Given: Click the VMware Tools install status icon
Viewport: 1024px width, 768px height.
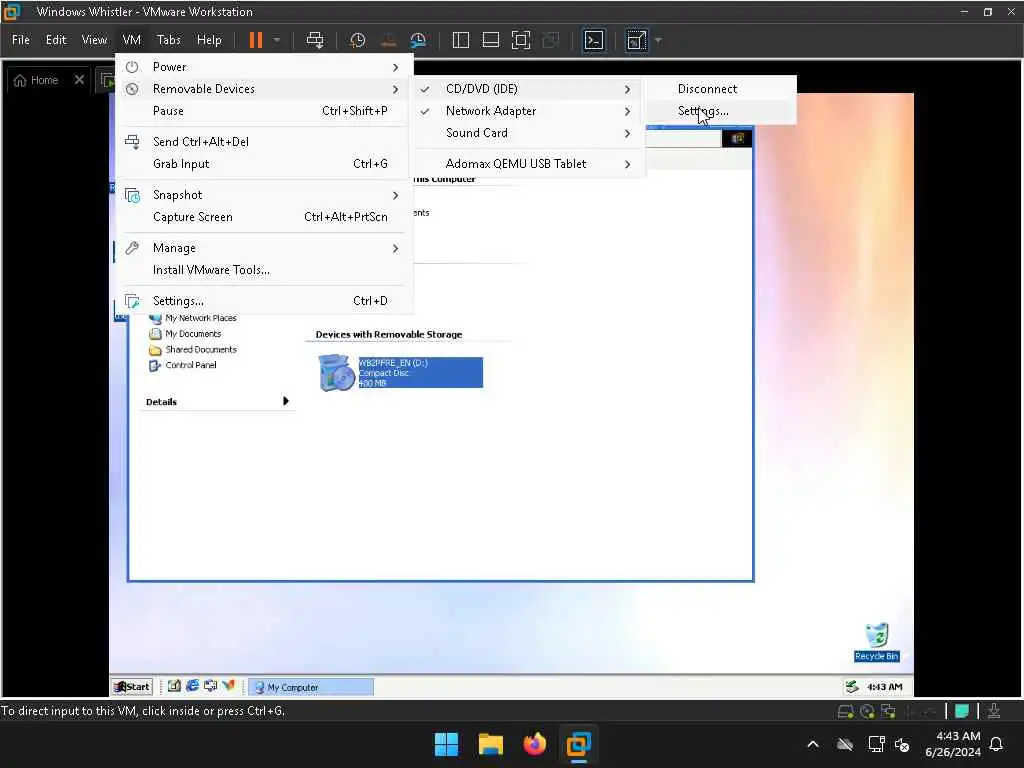Looking at the screenshot, I should click(x=994, y=711).
